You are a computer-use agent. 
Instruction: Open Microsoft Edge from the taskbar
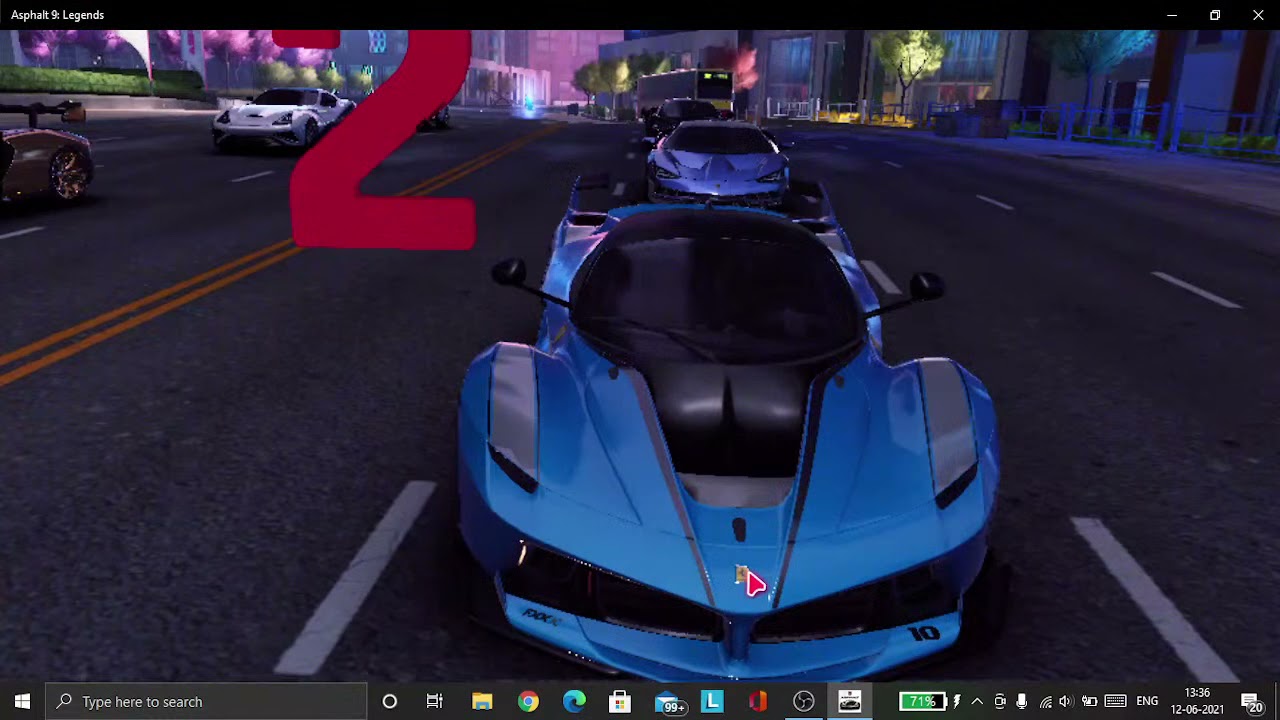pyautogui.click(x=574, y=702)
